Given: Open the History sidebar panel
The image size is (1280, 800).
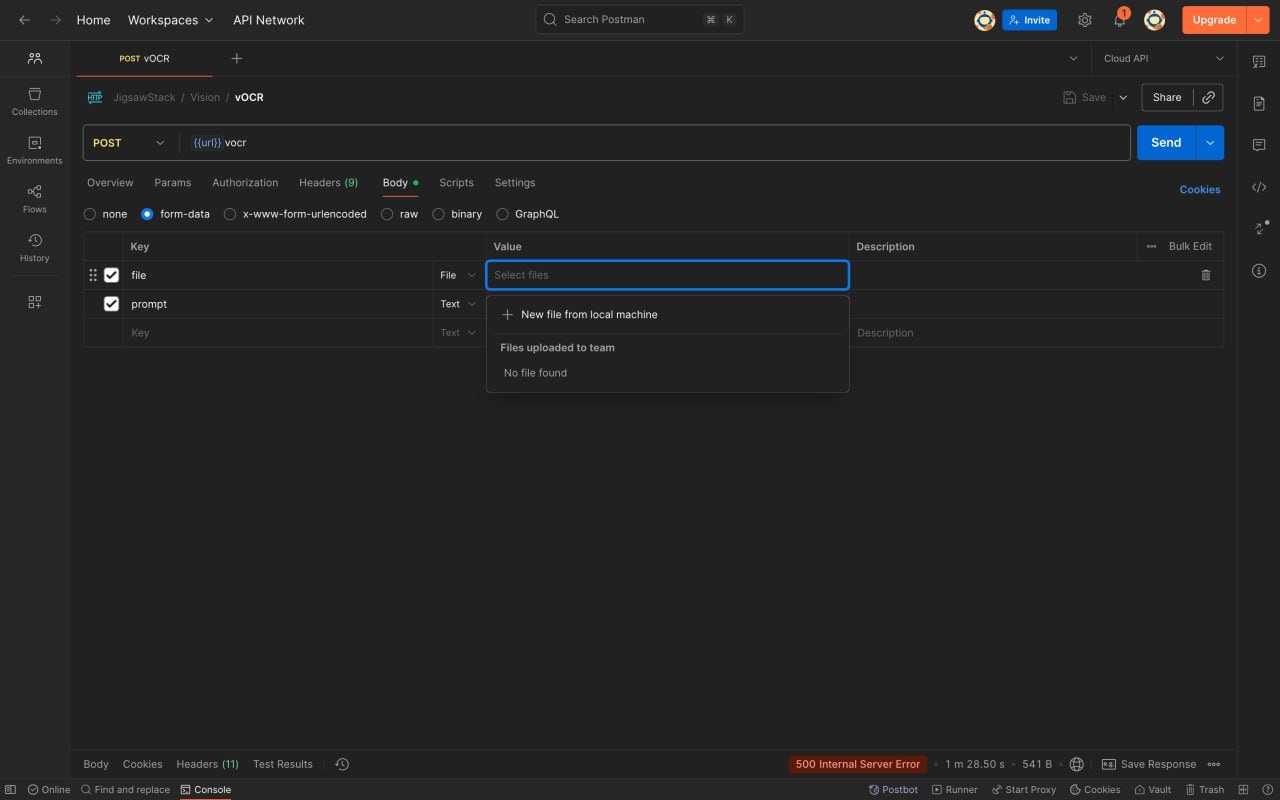Looking at the screenshot, I should point(35,248).
